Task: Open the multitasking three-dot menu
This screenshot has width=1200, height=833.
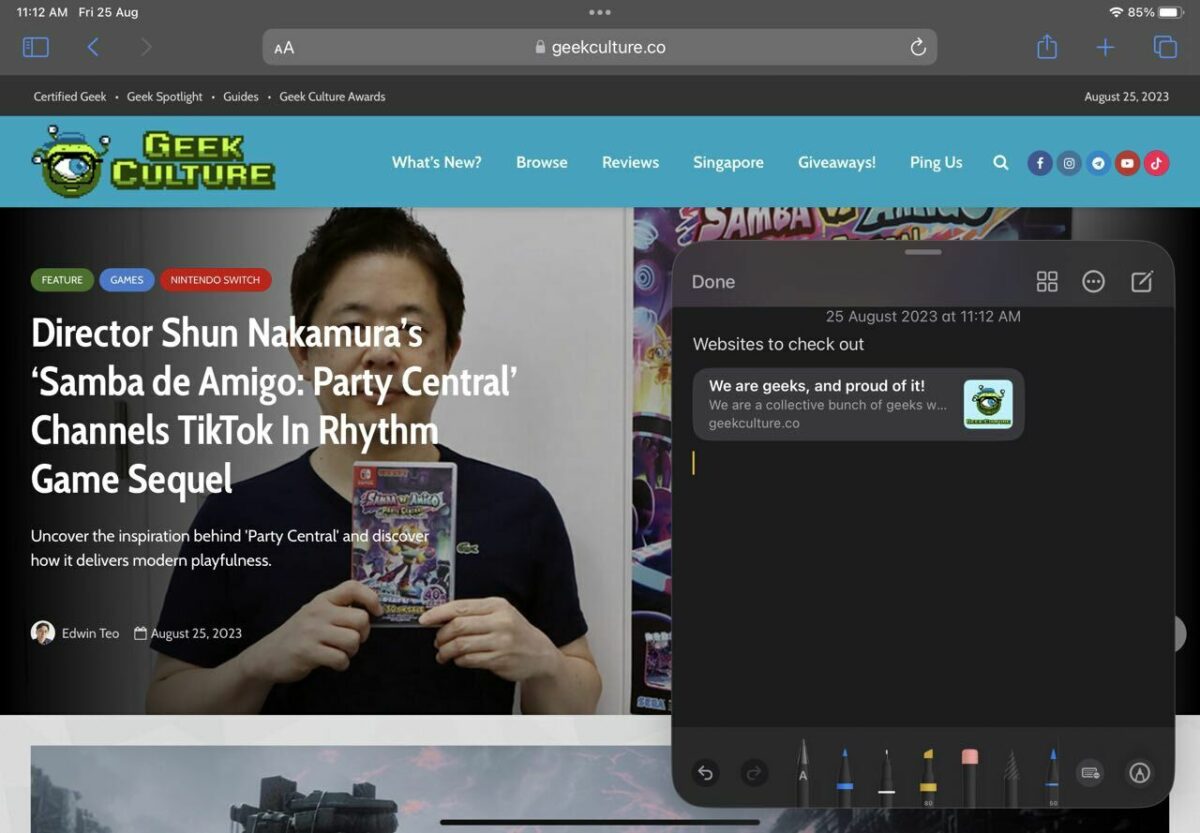Action: tap(600, 13)
